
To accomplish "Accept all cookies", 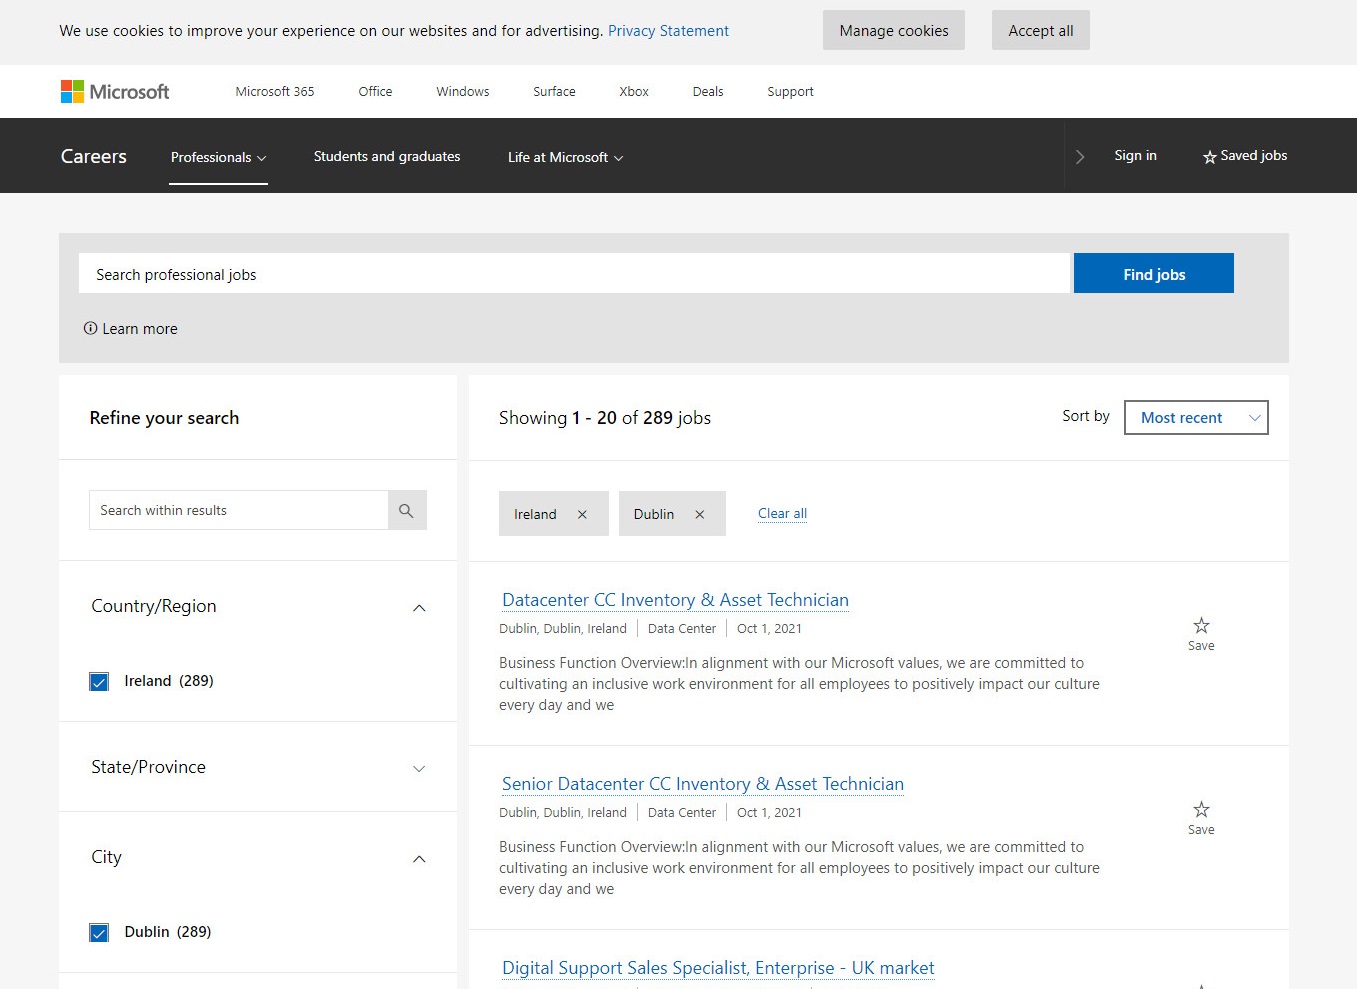I will click(x=1040, y=31).
